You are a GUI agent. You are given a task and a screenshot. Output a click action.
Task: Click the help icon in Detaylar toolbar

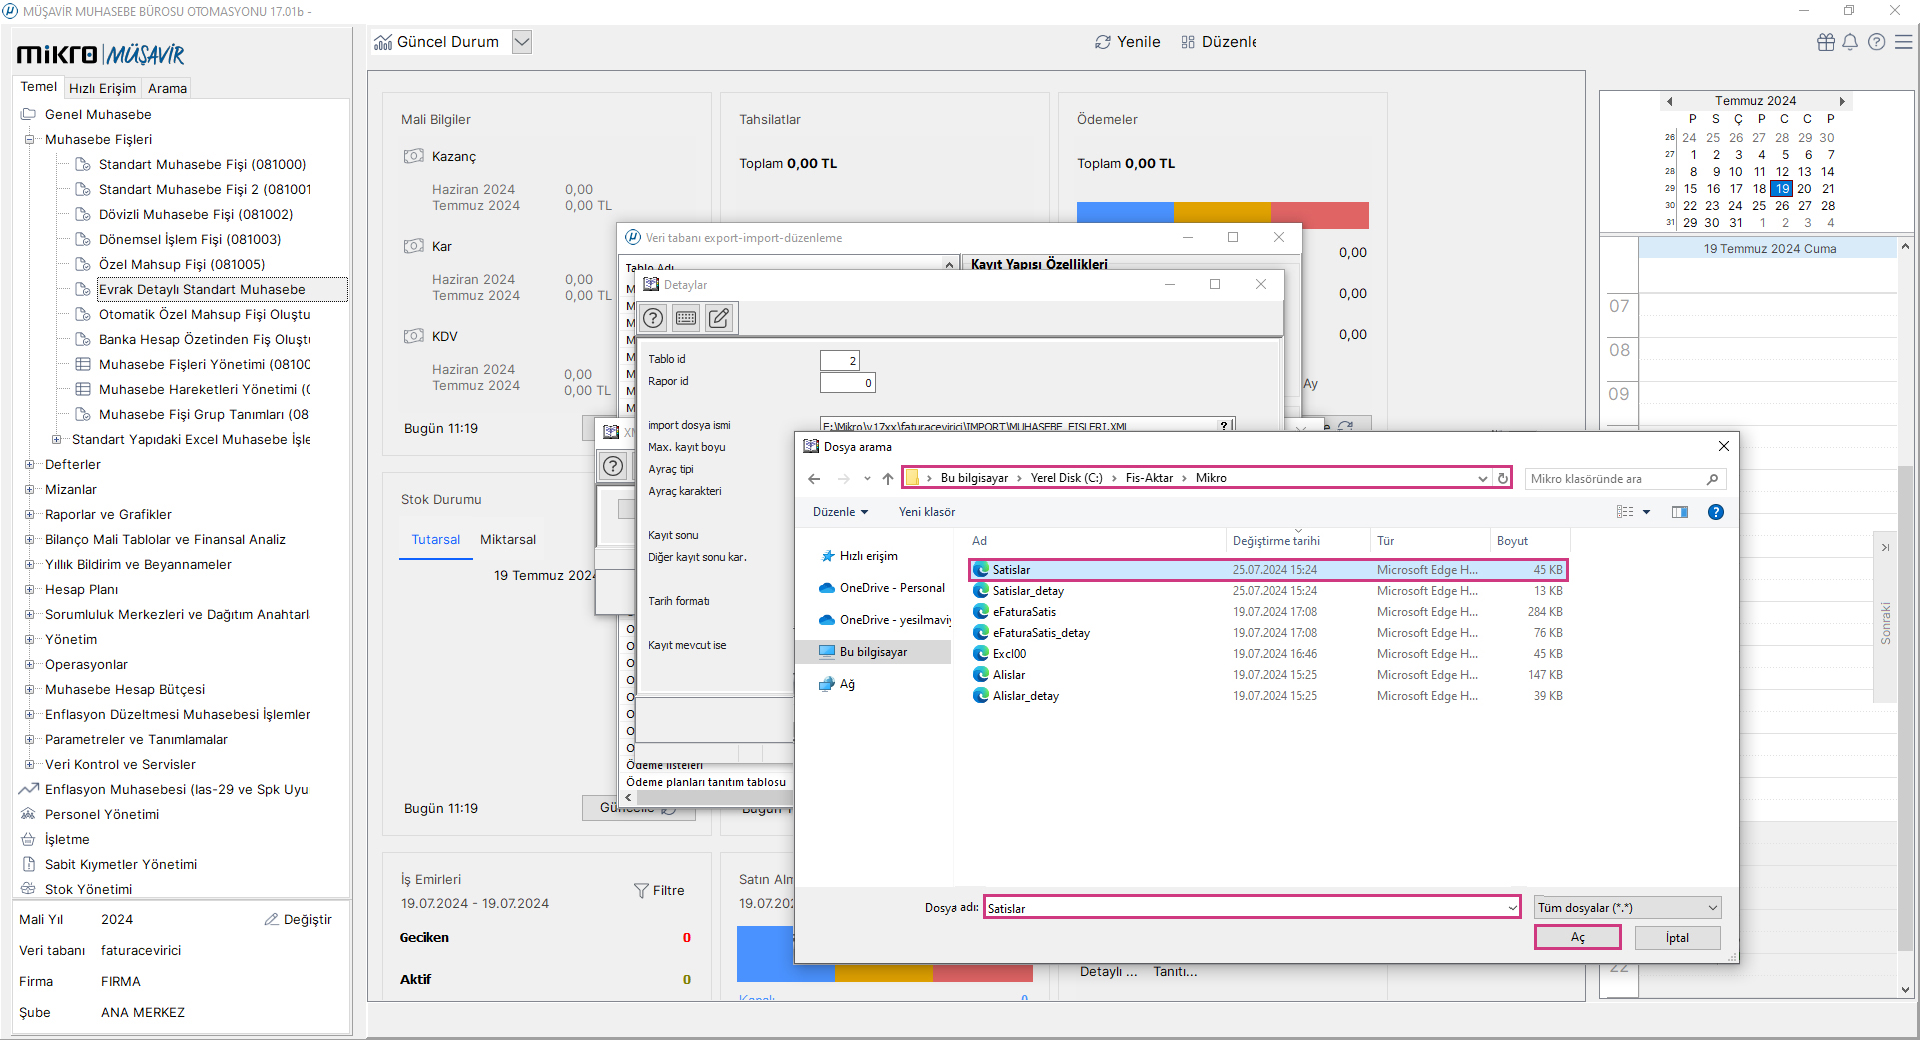tap(653, 319)
